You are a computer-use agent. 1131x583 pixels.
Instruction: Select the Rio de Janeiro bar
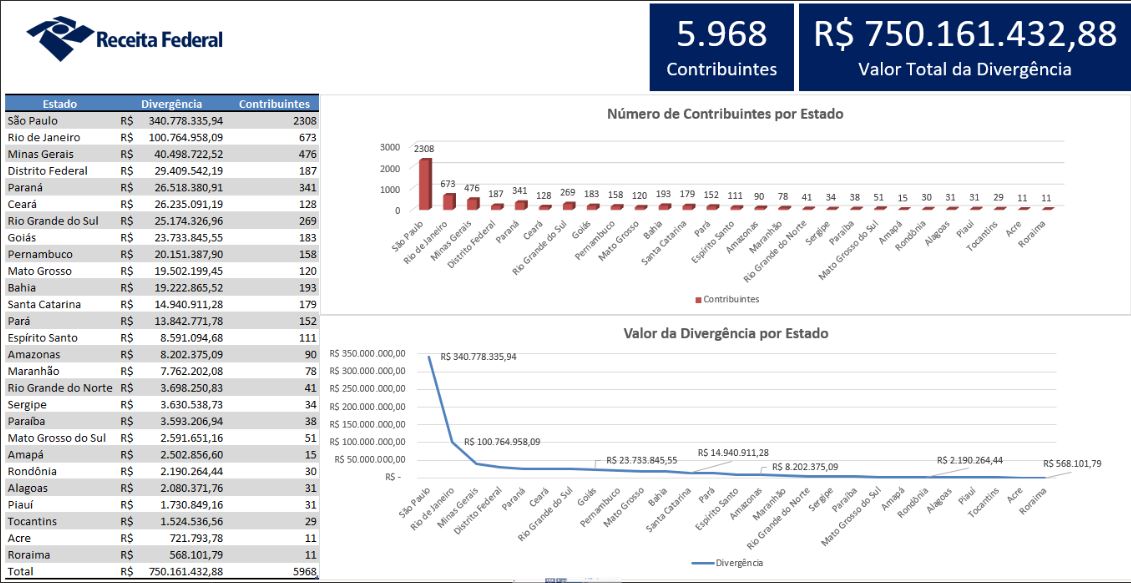[449, 200]
